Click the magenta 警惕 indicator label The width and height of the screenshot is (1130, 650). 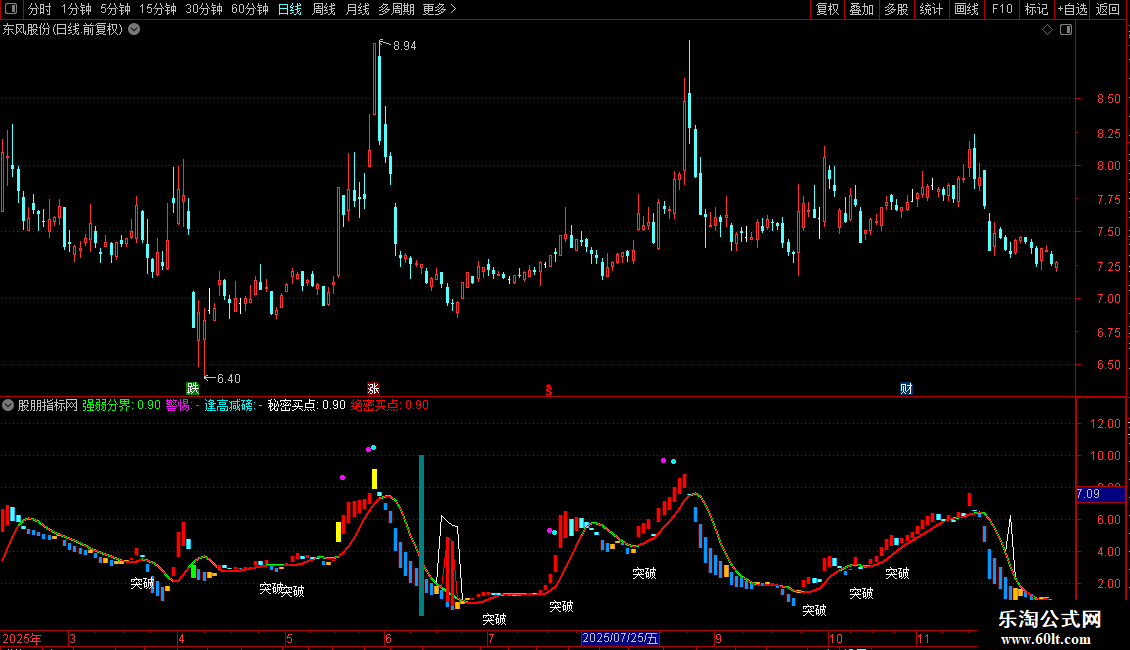tap(182, 405)
